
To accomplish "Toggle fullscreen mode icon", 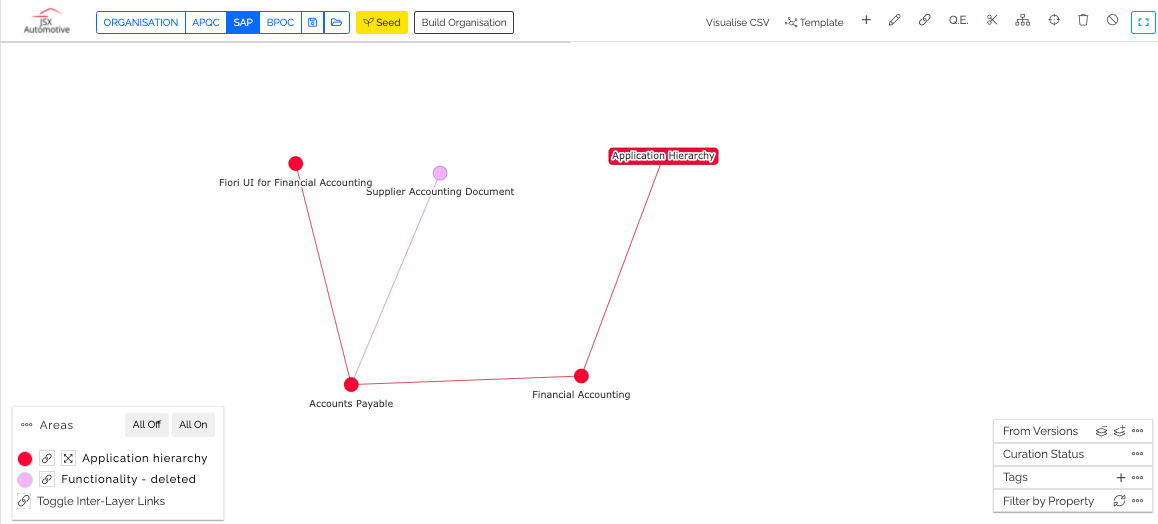I will 1142,22.
